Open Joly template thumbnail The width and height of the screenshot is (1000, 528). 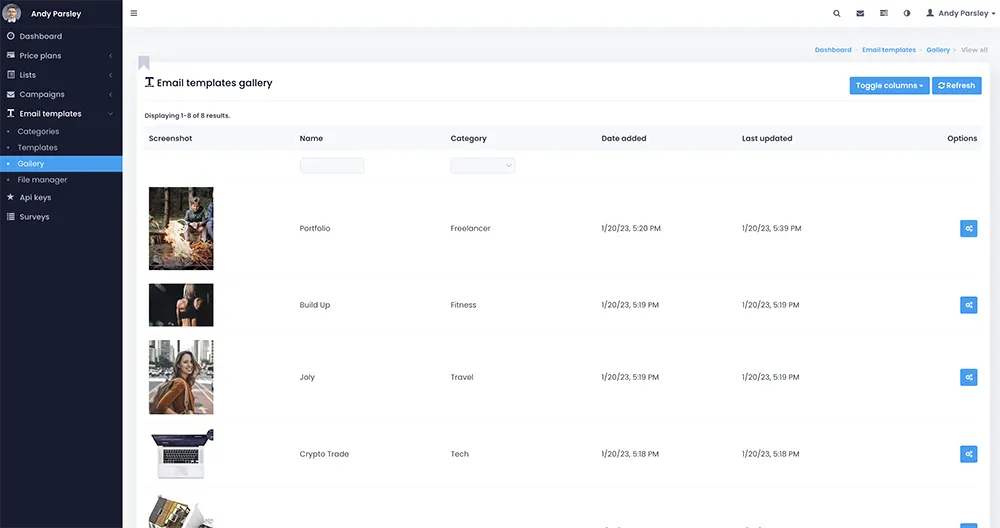tap(181, 377)
